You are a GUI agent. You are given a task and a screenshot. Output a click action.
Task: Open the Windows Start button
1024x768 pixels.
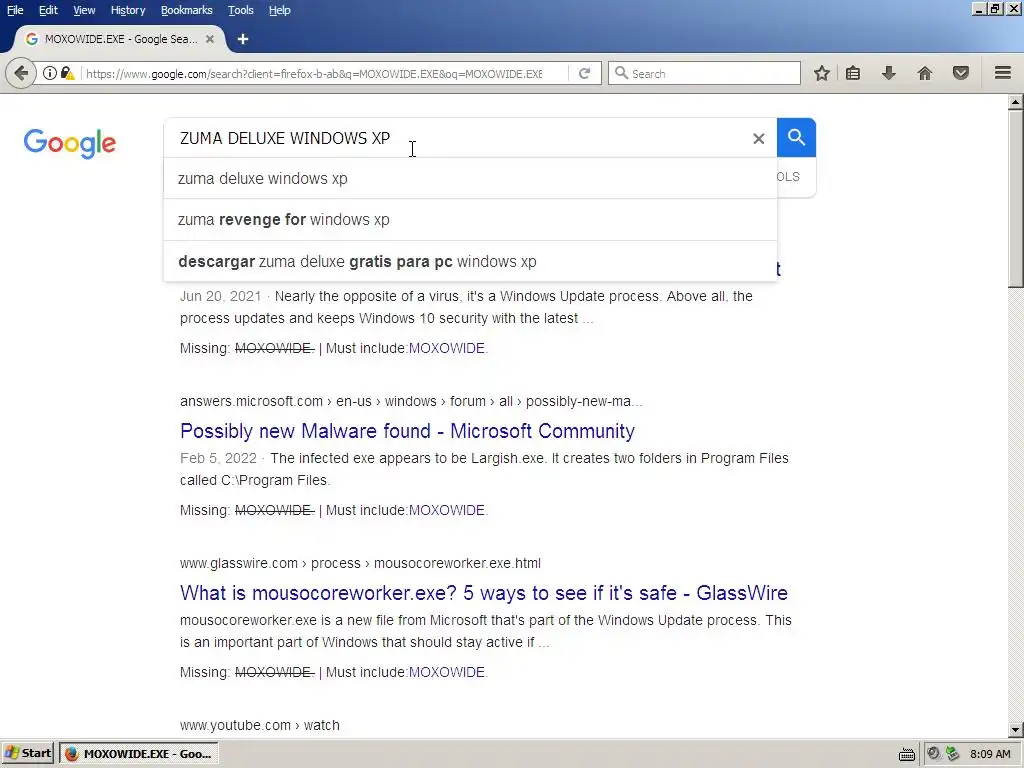tap(29, 754)
